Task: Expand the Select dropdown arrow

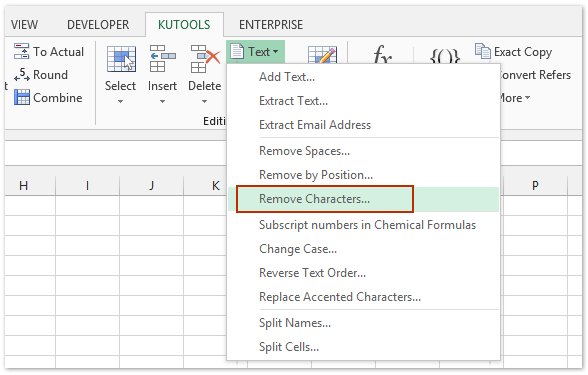Action: click(120, 101)
